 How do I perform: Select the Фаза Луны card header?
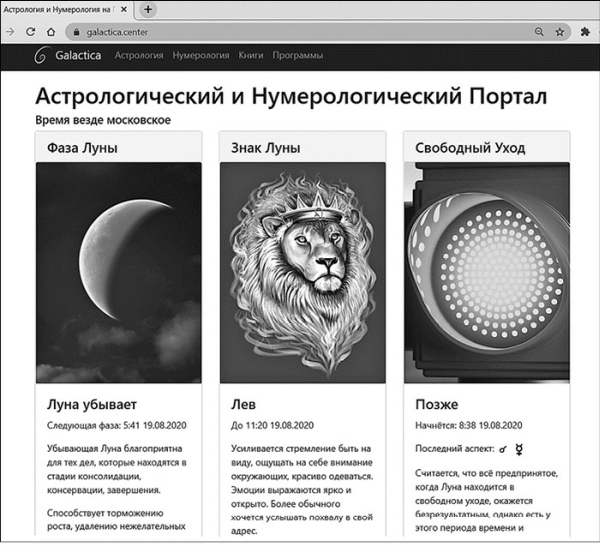[118, 147]
